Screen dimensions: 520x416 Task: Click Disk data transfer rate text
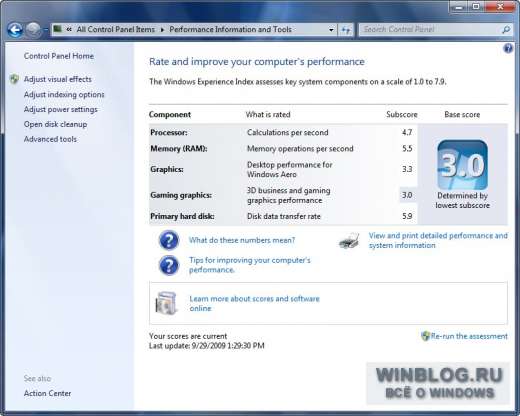point(284,216)
